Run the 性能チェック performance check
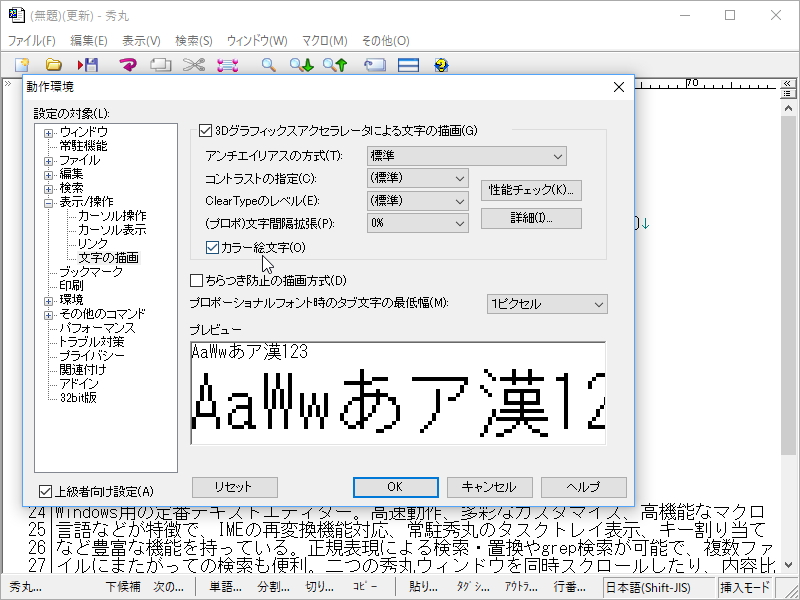 [531, 190]
